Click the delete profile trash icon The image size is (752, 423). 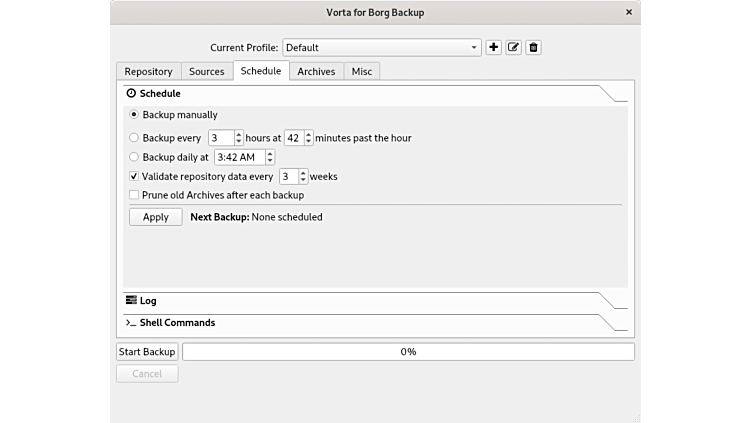click(533, 47)
